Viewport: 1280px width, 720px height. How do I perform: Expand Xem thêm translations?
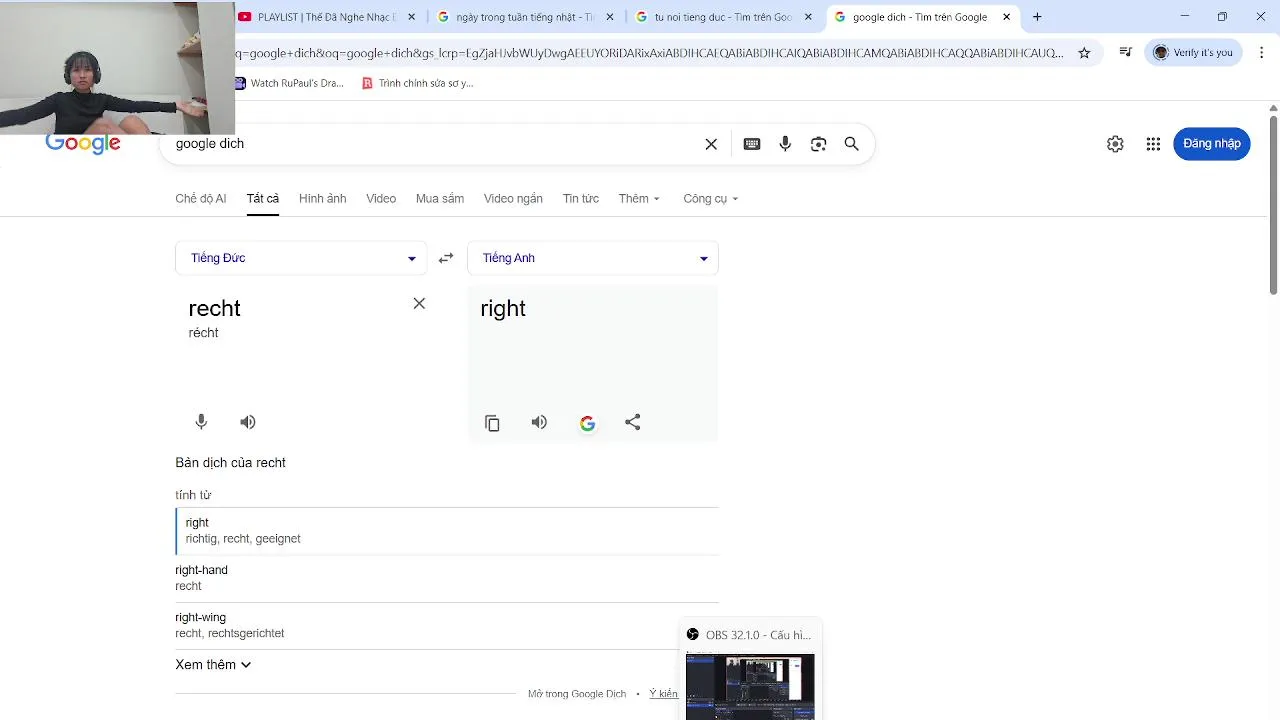(x=213, y=665)
